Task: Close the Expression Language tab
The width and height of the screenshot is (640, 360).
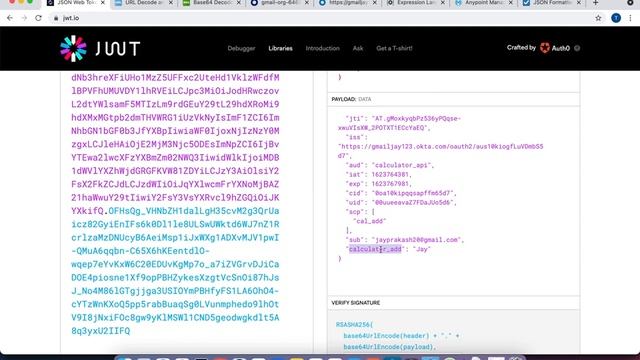Action: tap(442, 3)
